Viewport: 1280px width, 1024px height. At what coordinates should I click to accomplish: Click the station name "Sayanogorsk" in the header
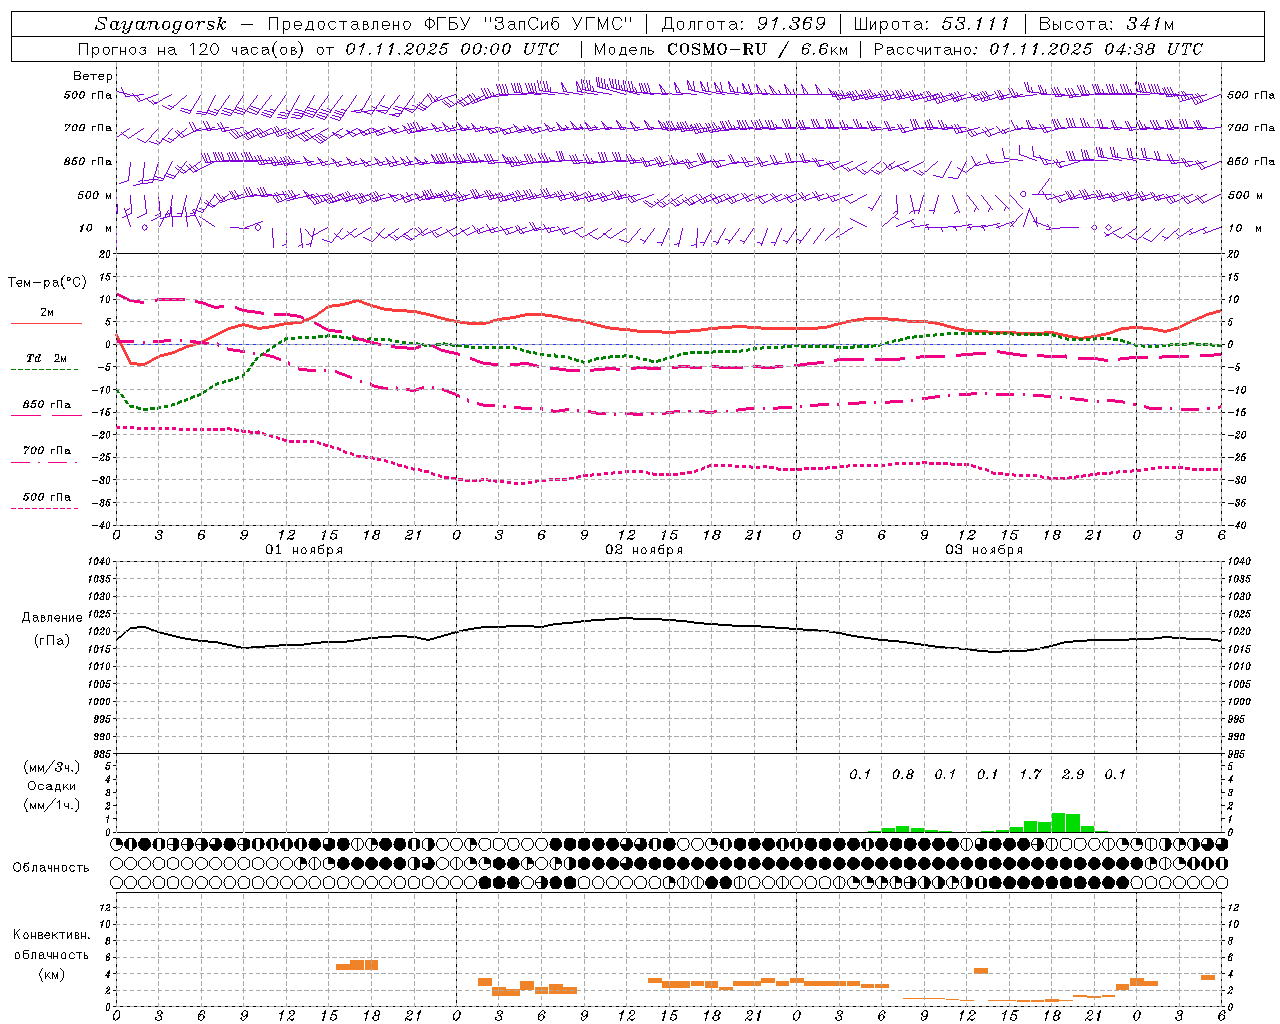point(161,24)
